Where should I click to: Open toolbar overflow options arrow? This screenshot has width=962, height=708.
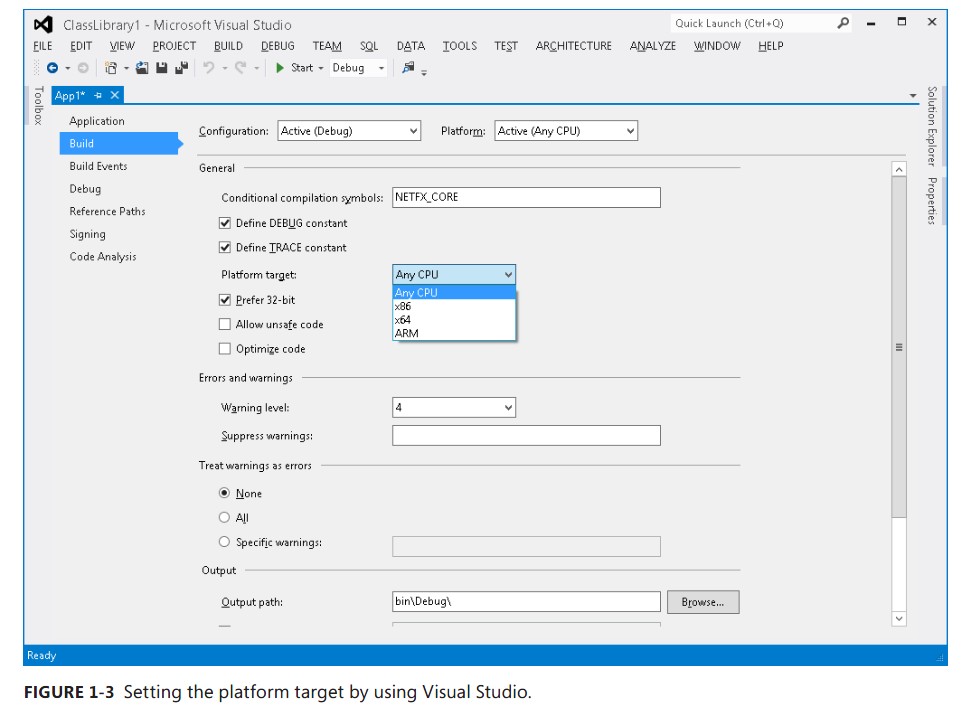pos(424,72)
